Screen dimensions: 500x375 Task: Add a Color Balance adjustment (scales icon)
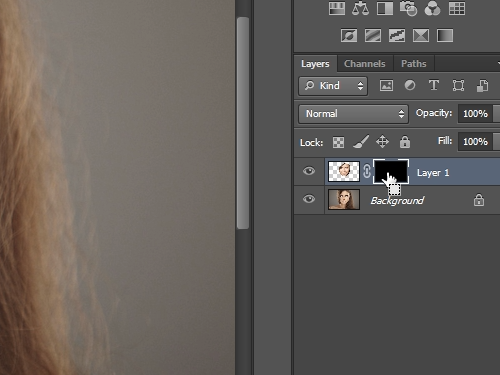[x=361, y=8]
